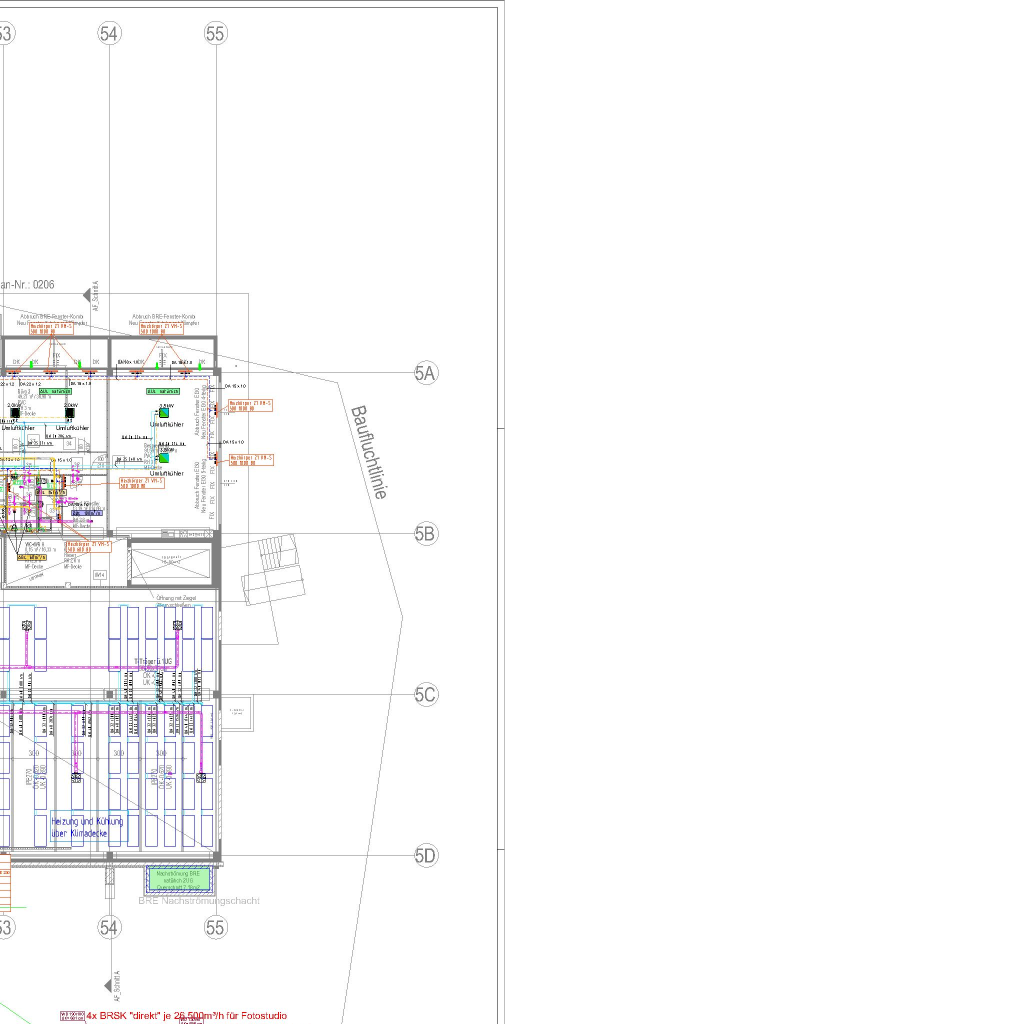This screenshot has width=1024, height=1024.
Task: Click the upper 3.5kW Umluftkühler symbol
Action: (x=164, y=413)
